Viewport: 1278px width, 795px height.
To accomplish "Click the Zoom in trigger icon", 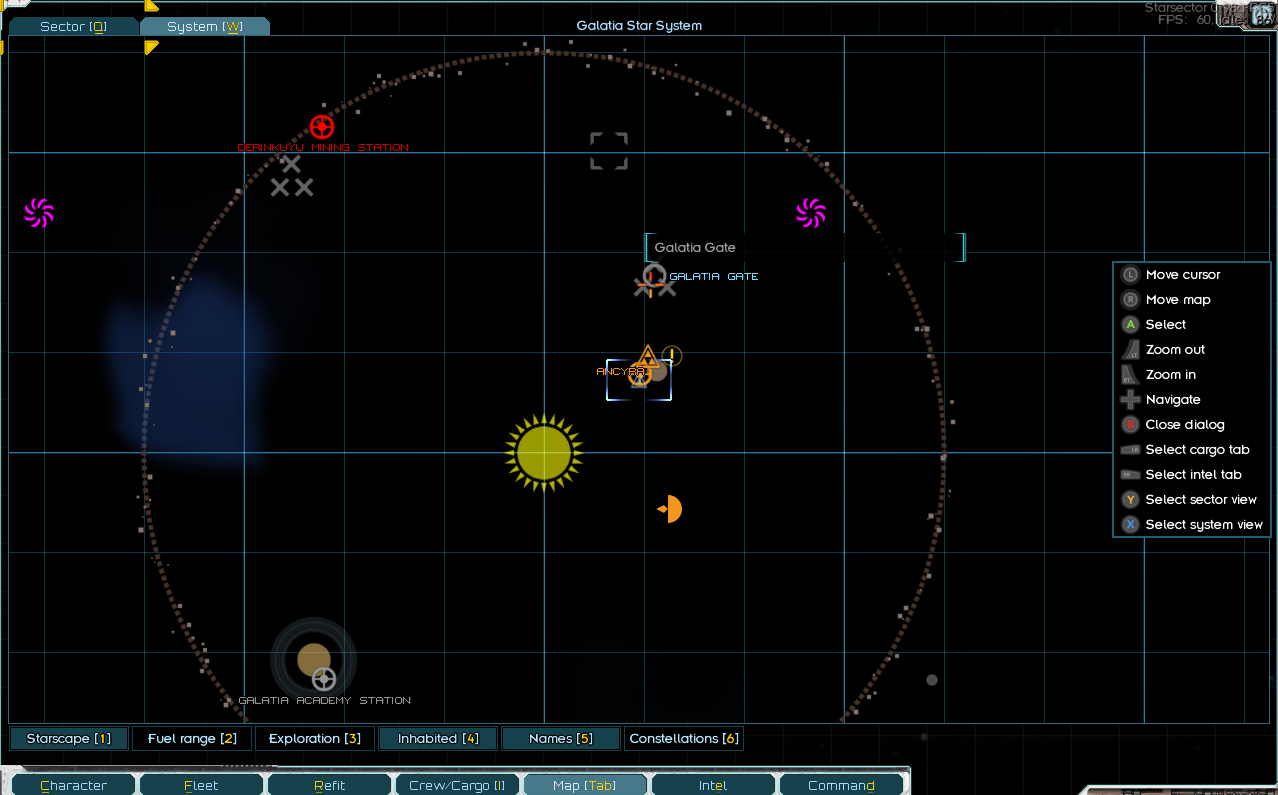I will point(1130,374).
